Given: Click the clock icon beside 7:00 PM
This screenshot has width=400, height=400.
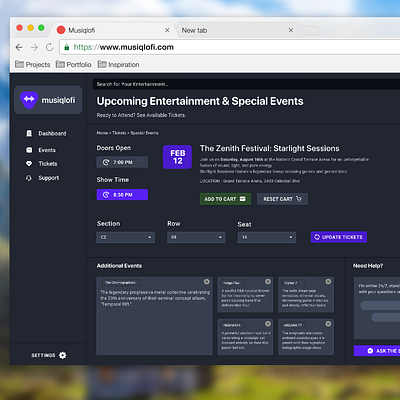Looking at the screenshot, I should click(106, 162).
